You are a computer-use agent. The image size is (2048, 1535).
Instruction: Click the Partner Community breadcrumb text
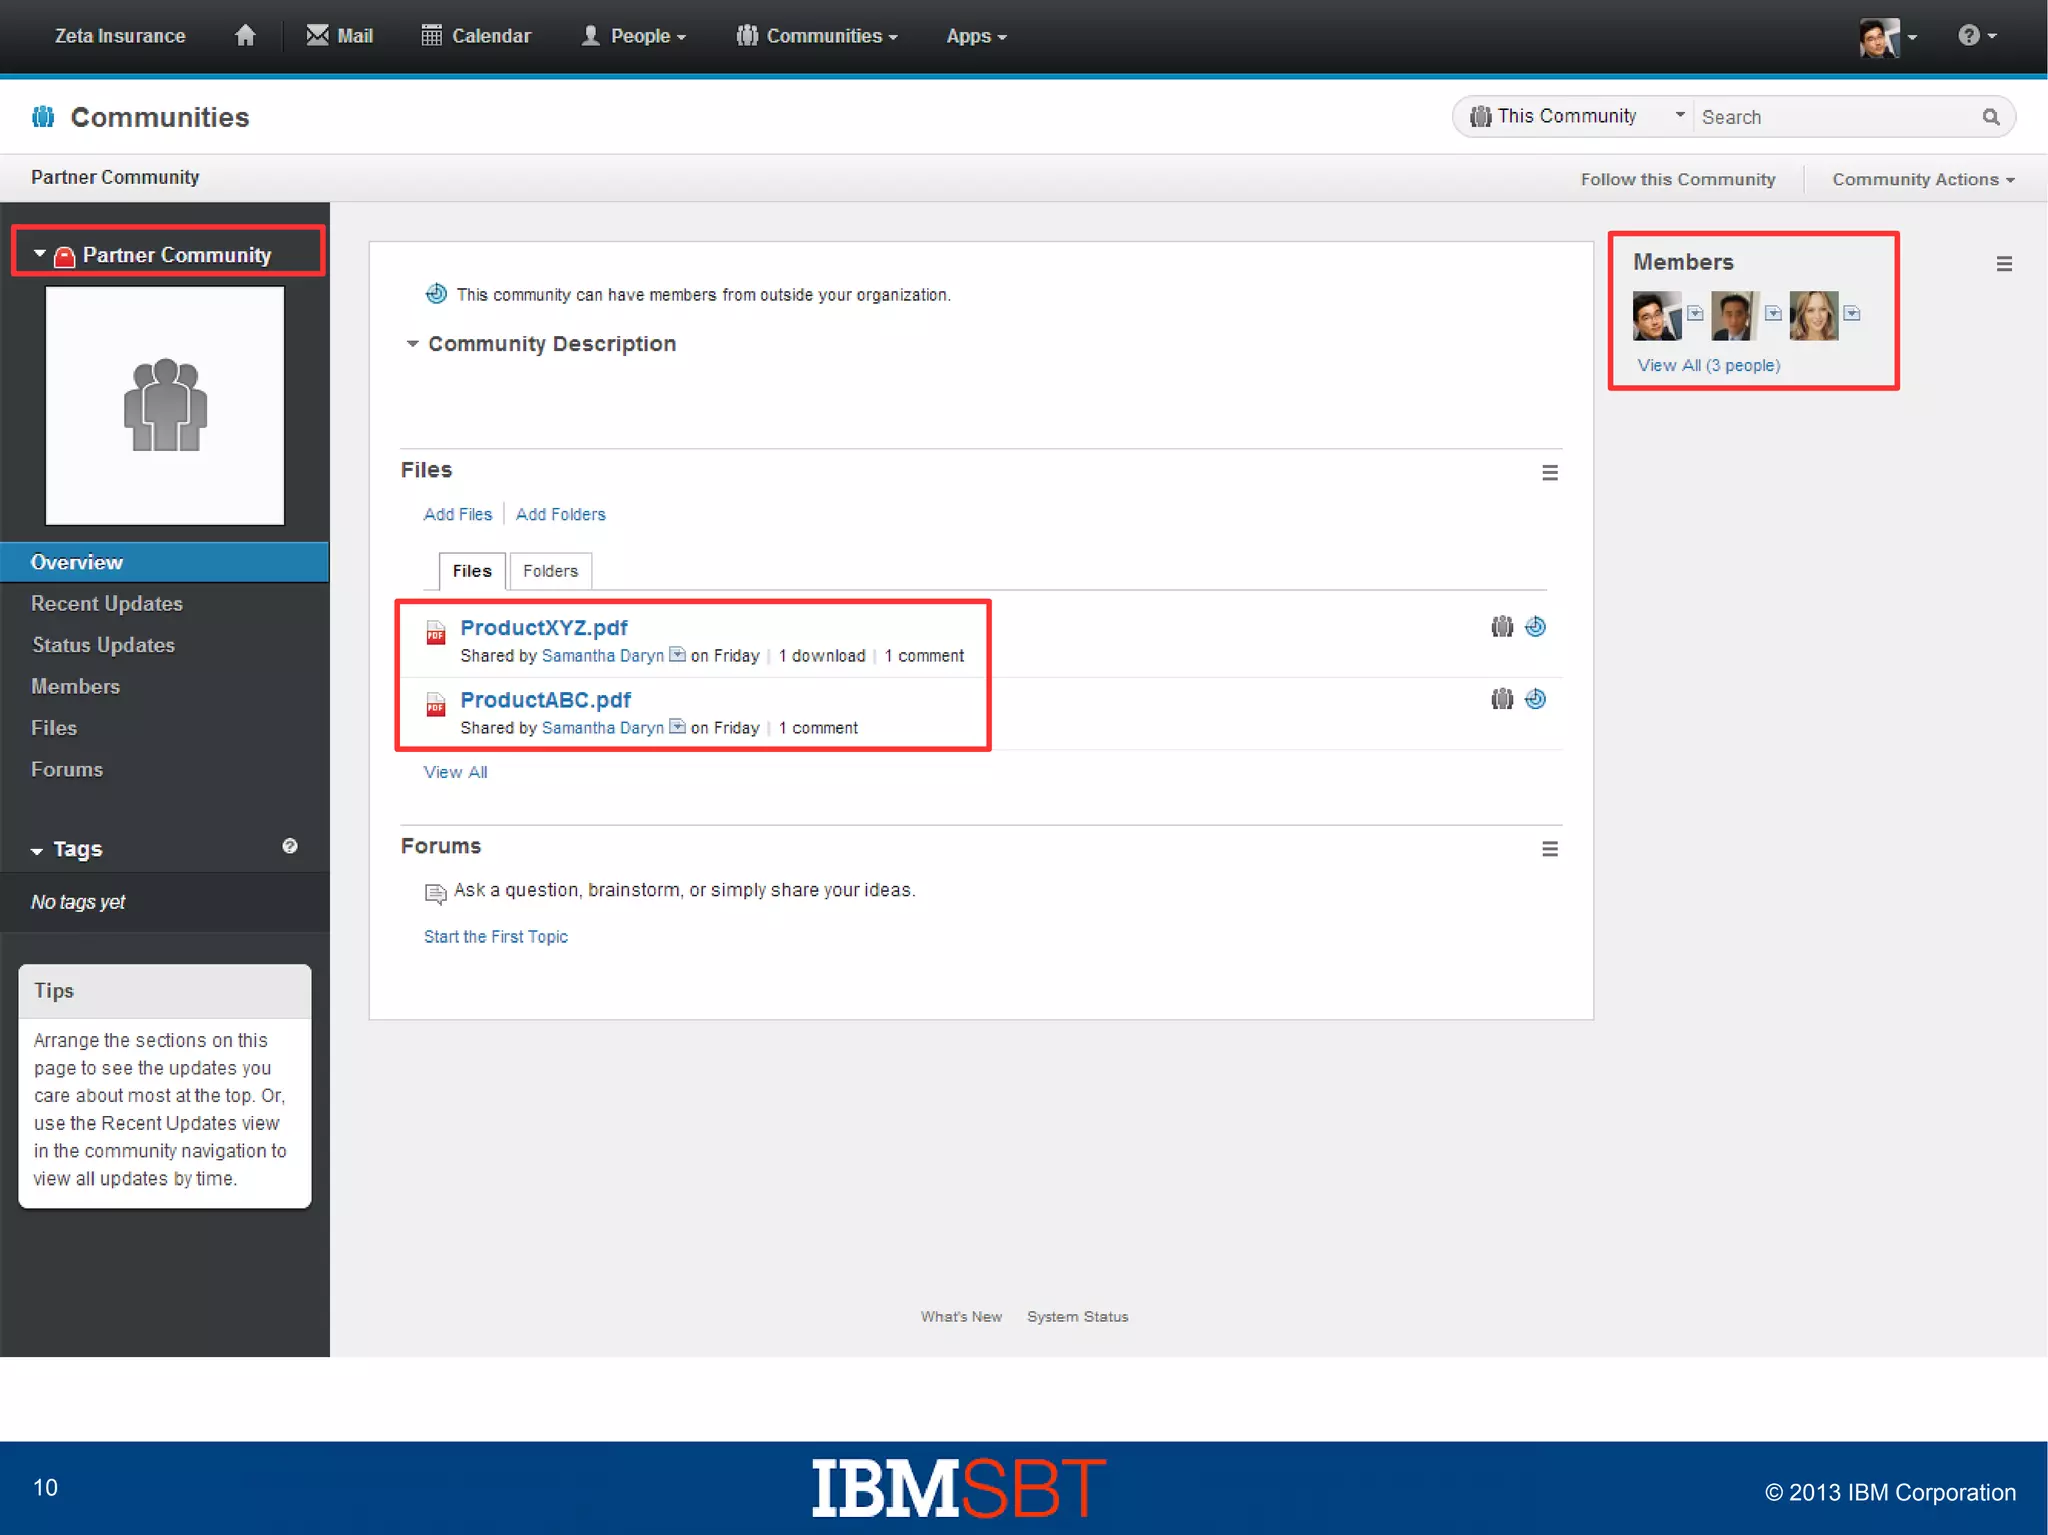pos(115,177)
